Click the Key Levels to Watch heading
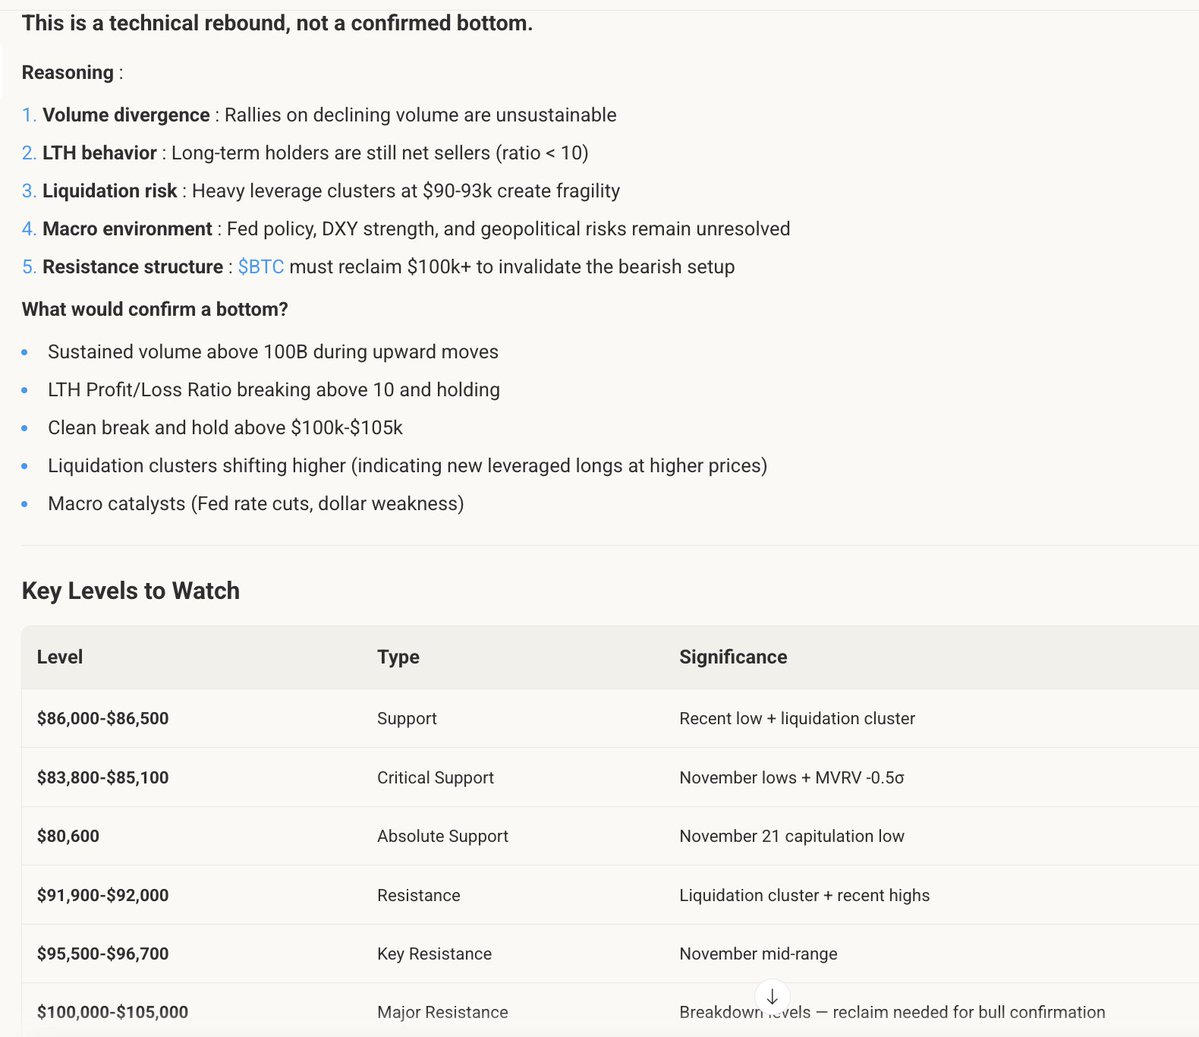This screenshot has width=1199, height=1037. (x=131, y=591)
